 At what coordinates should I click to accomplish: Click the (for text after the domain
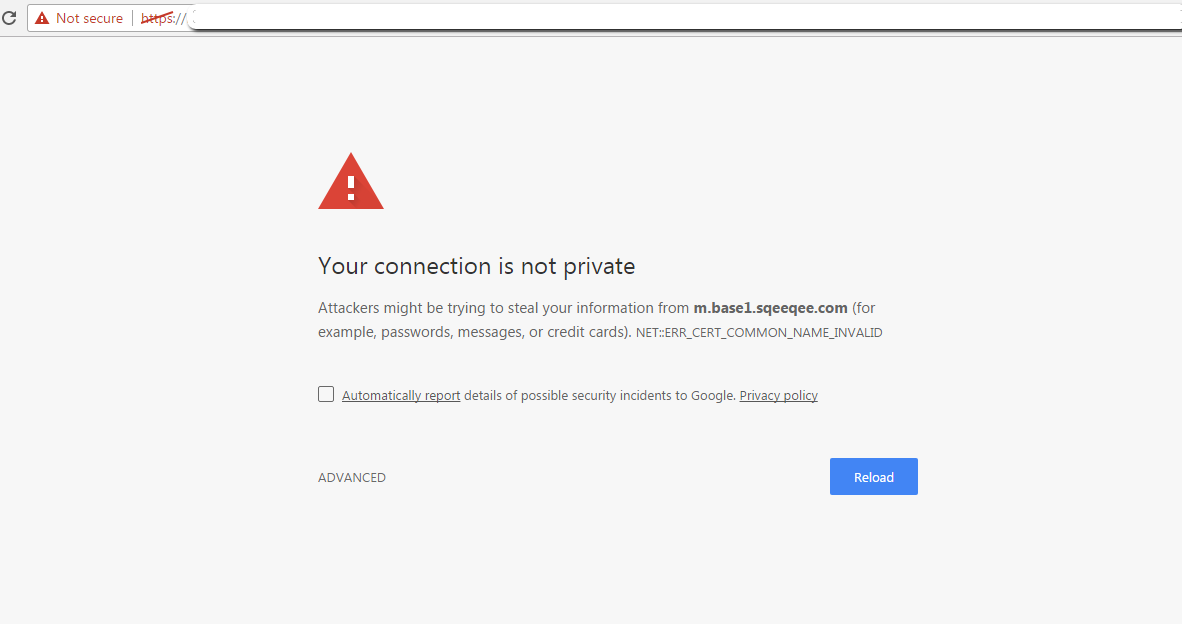864,307
